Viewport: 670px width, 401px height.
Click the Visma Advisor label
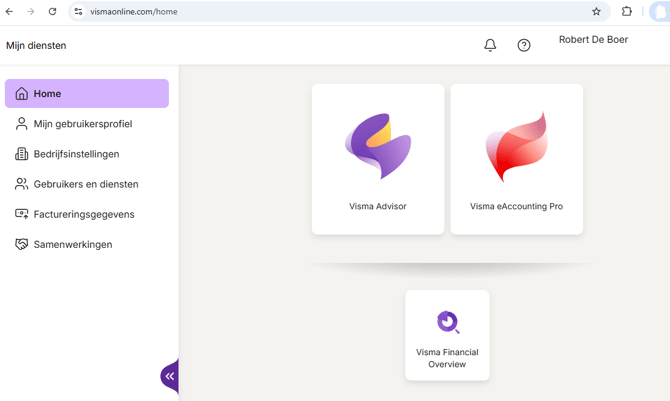(378, 206)
